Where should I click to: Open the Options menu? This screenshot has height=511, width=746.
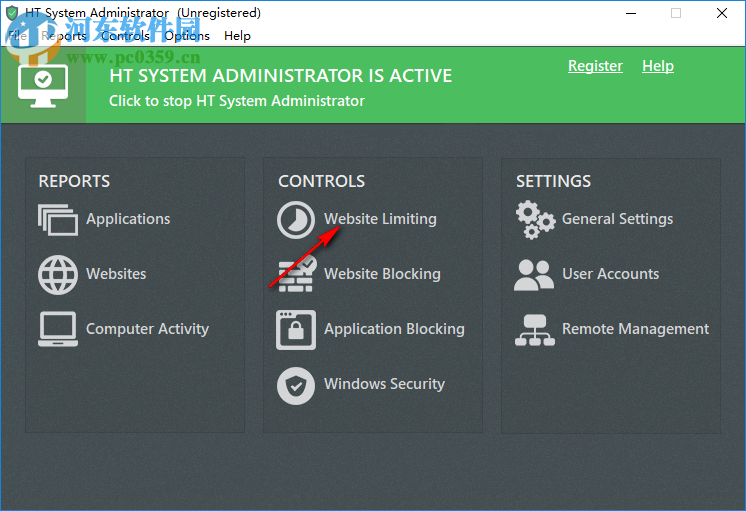coord(187,36)
